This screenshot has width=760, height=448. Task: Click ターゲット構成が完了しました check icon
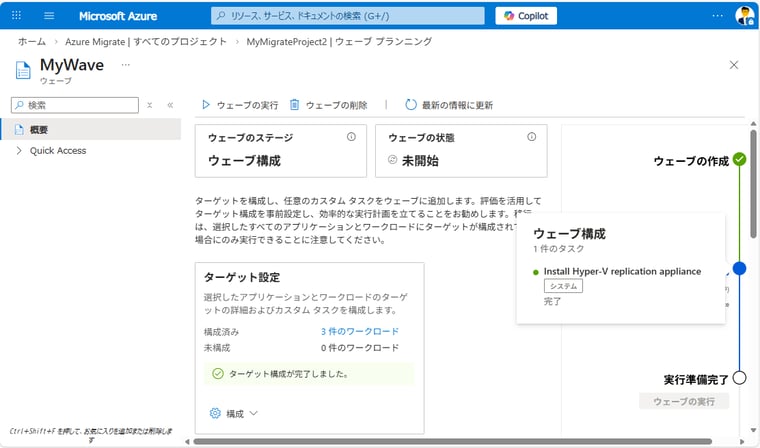tap(218, 374)
